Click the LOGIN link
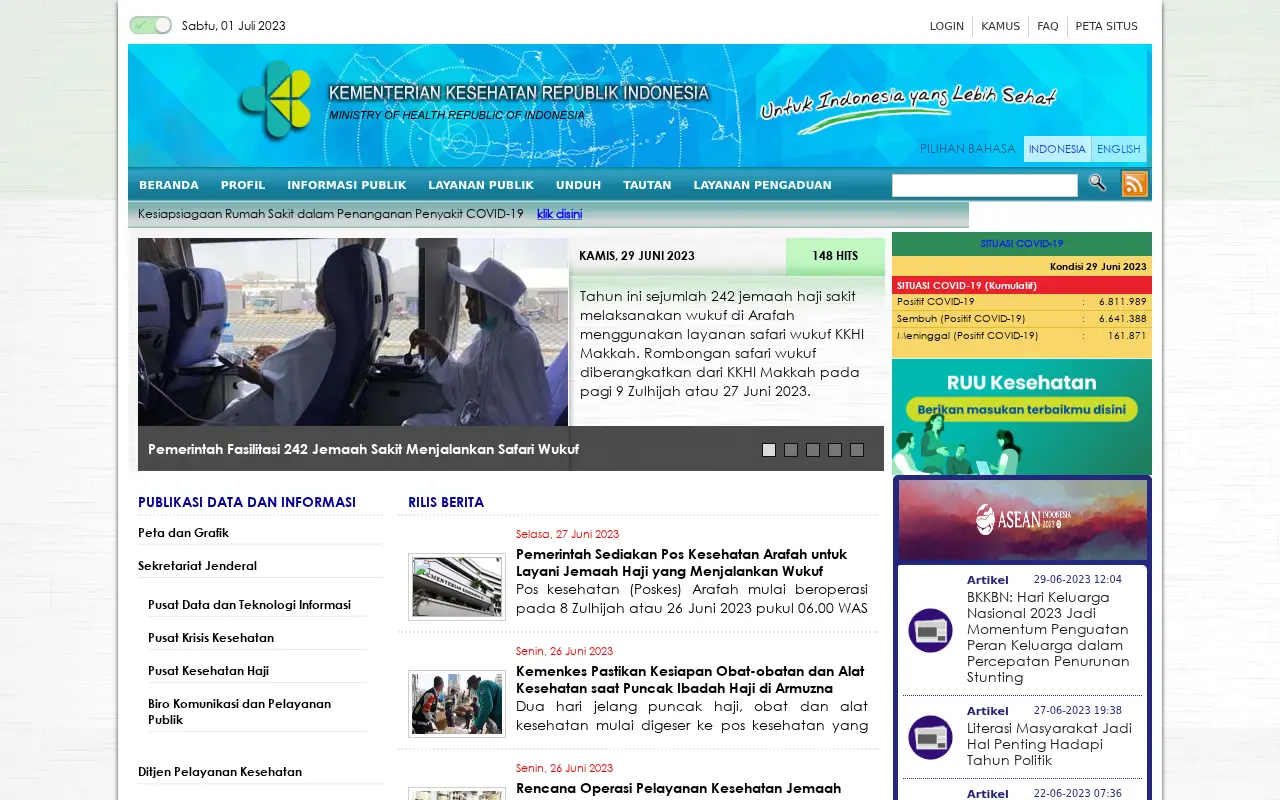The width and height of the screenshot is (1280, 800). coord(947,26)
